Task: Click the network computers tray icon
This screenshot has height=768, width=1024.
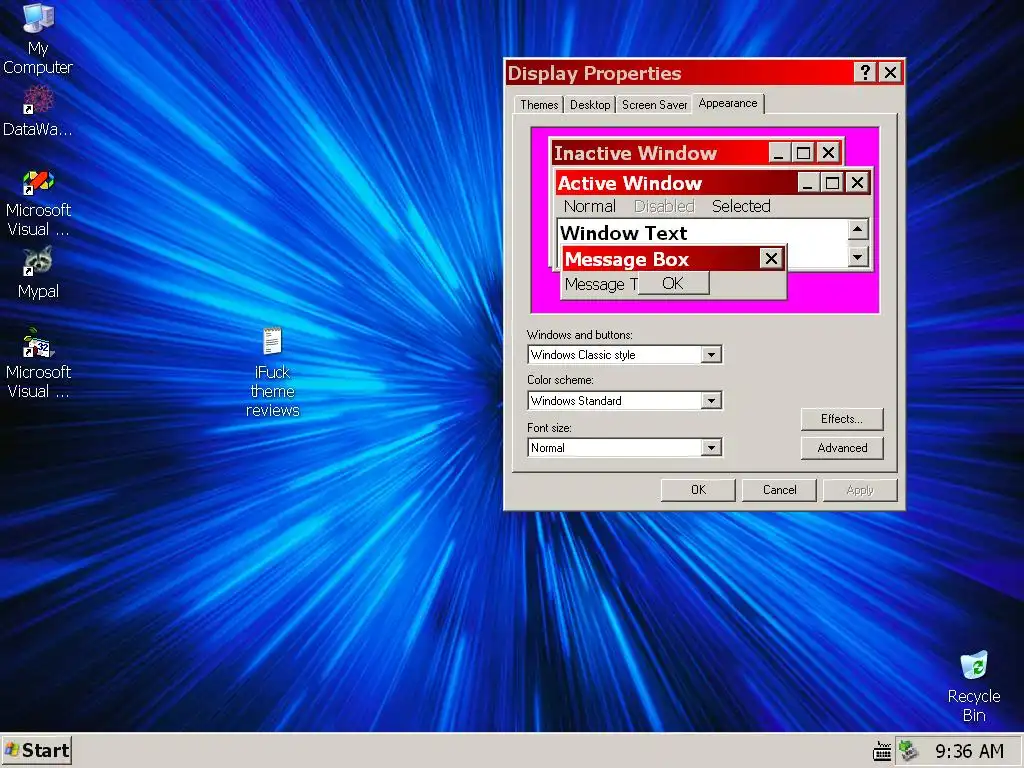Action: click(908, 751)
